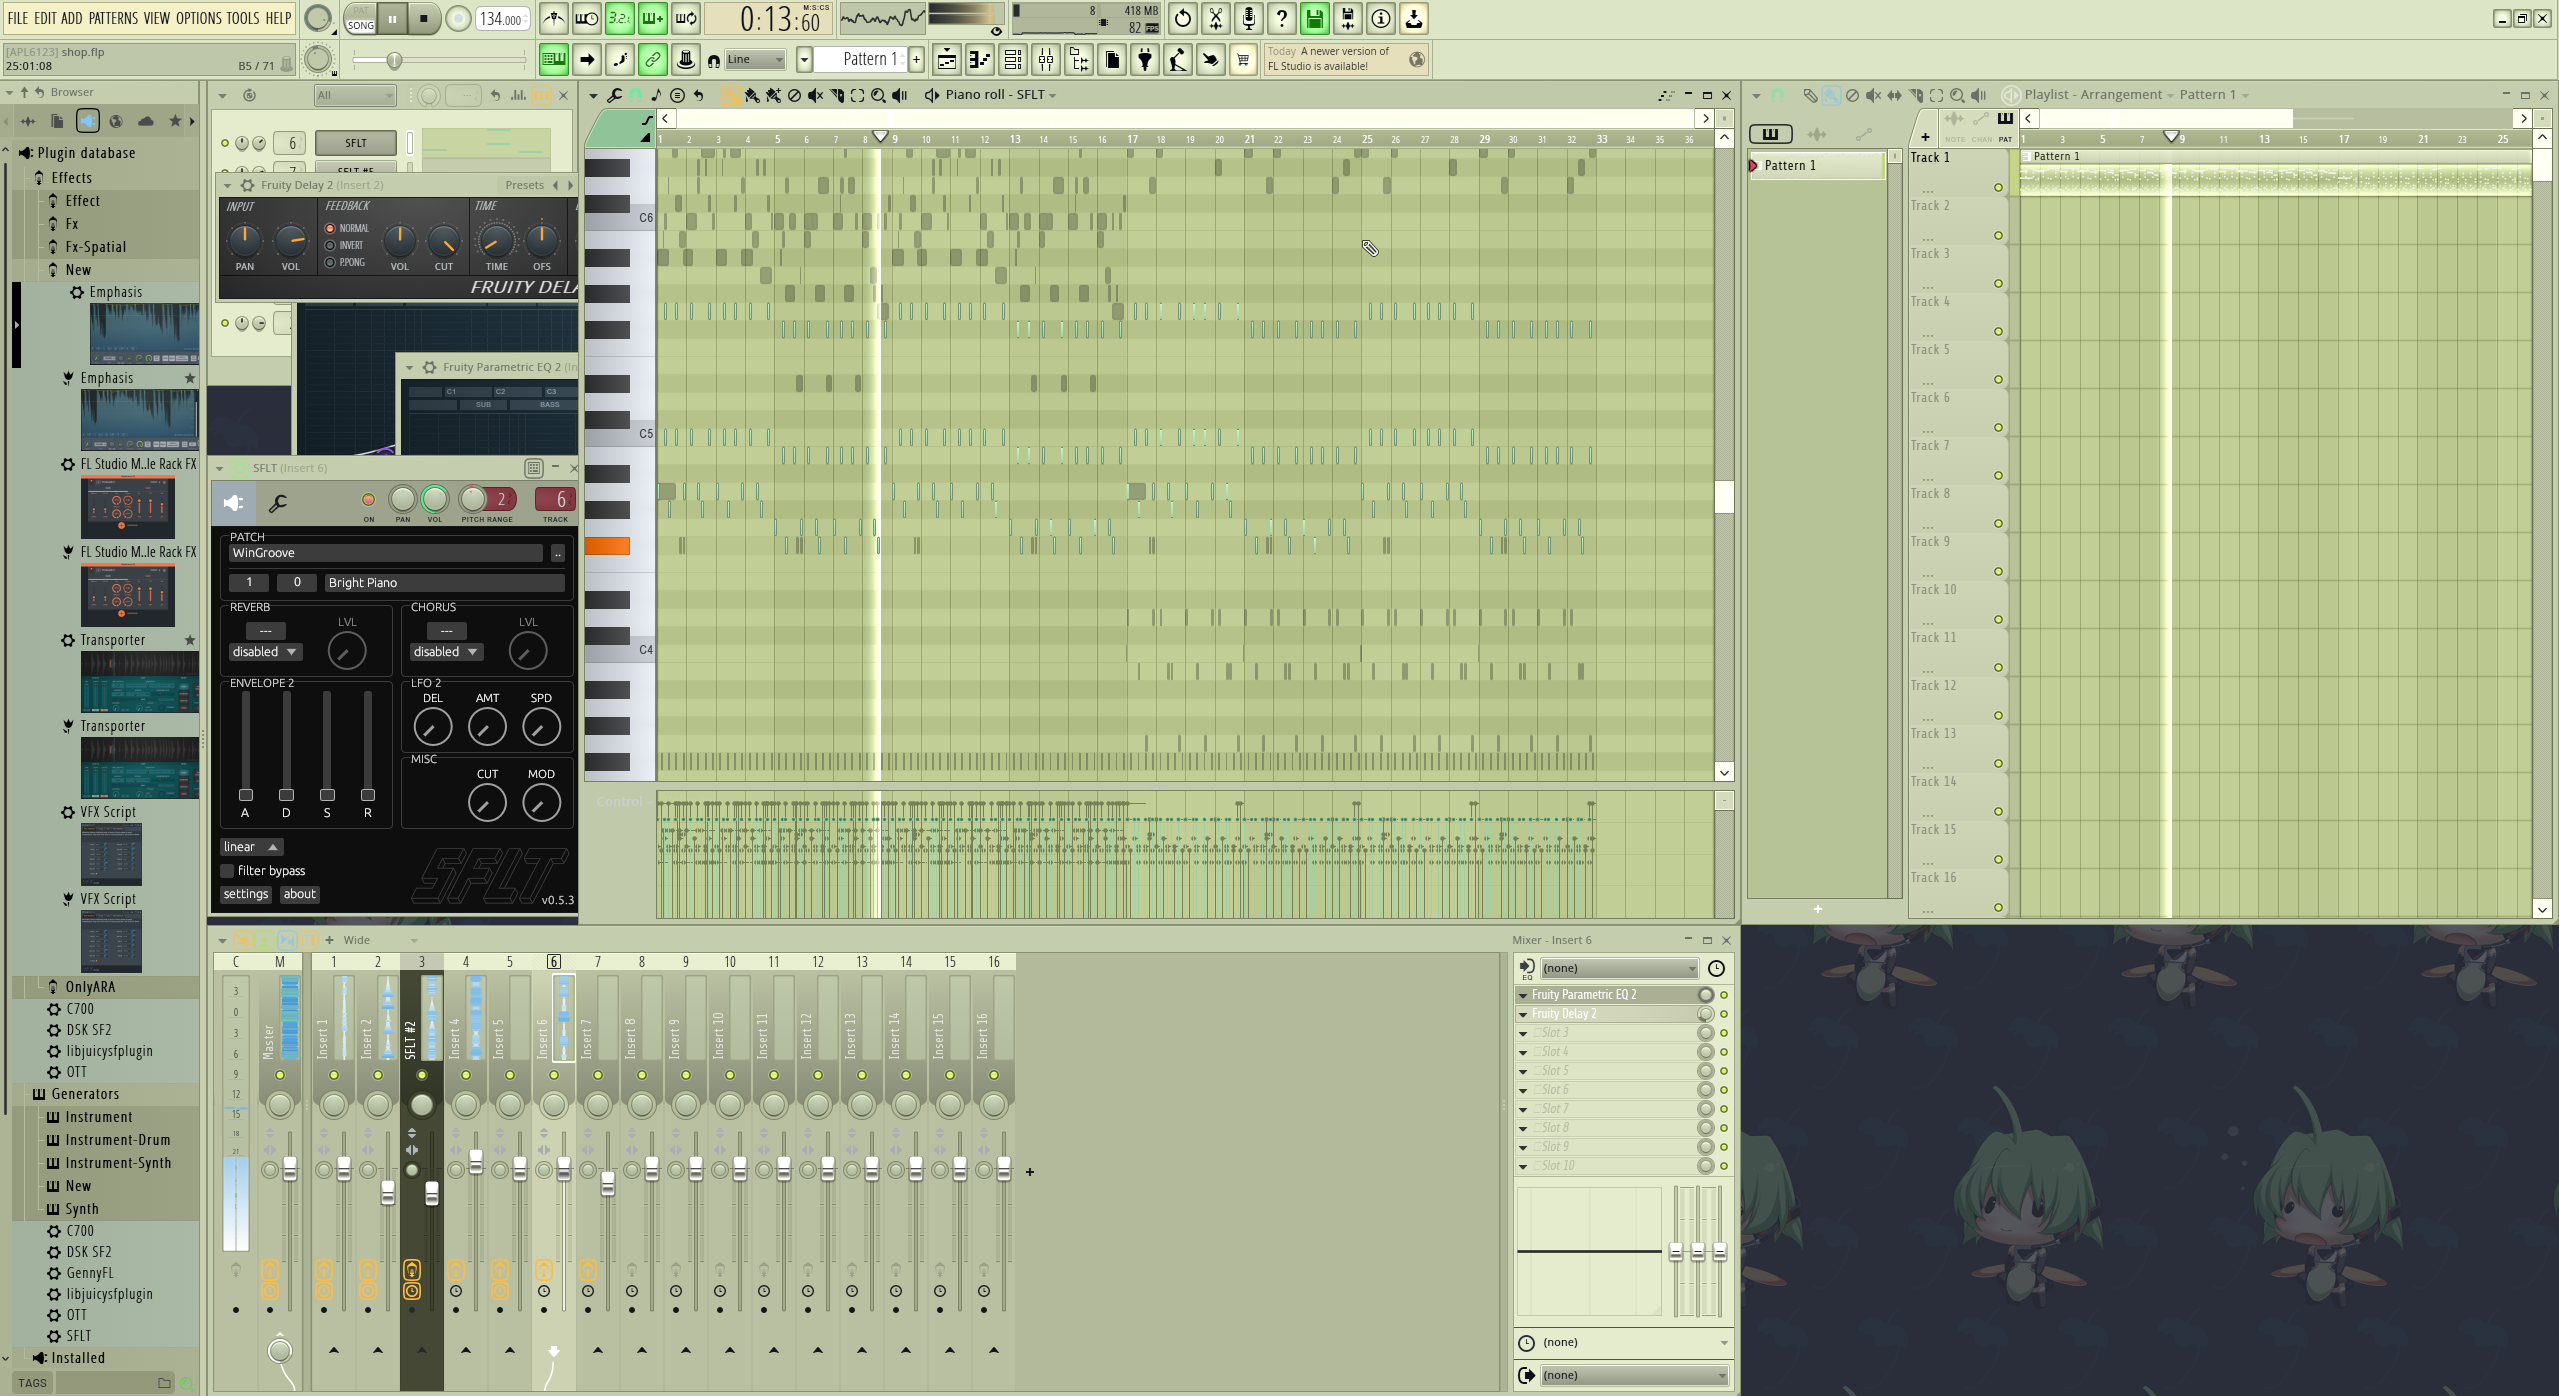Viewport: 2559px width, 1396px height.
Task: Open the snap Line dropdown
Action: (x=756, y=60)
